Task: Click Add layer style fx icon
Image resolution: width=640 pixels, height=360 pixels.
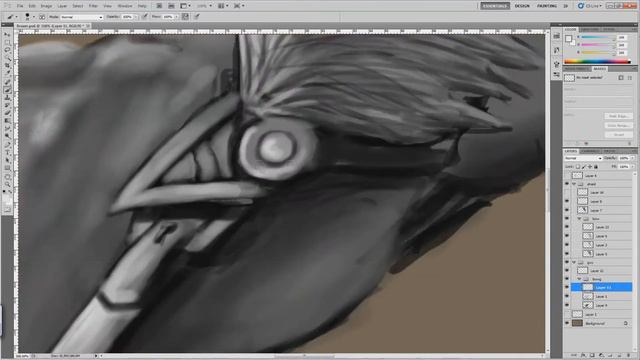Action: pyautogui.click(x=583, y=356)
